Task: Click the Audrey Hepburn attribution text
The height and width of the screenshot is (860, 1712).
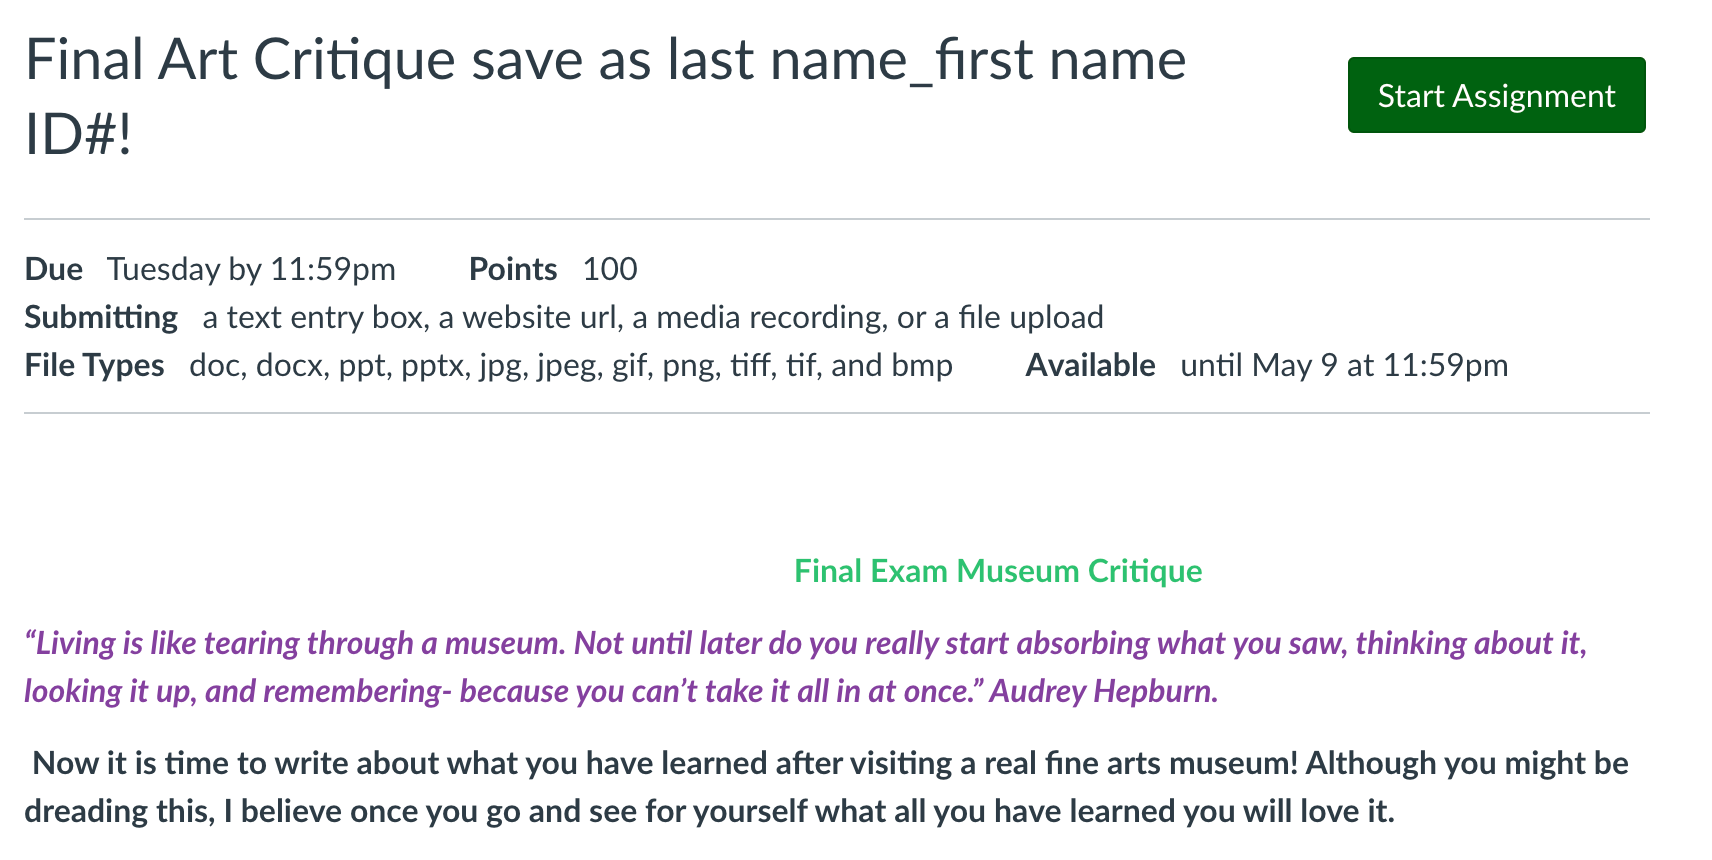Action: click(1104, 691)
